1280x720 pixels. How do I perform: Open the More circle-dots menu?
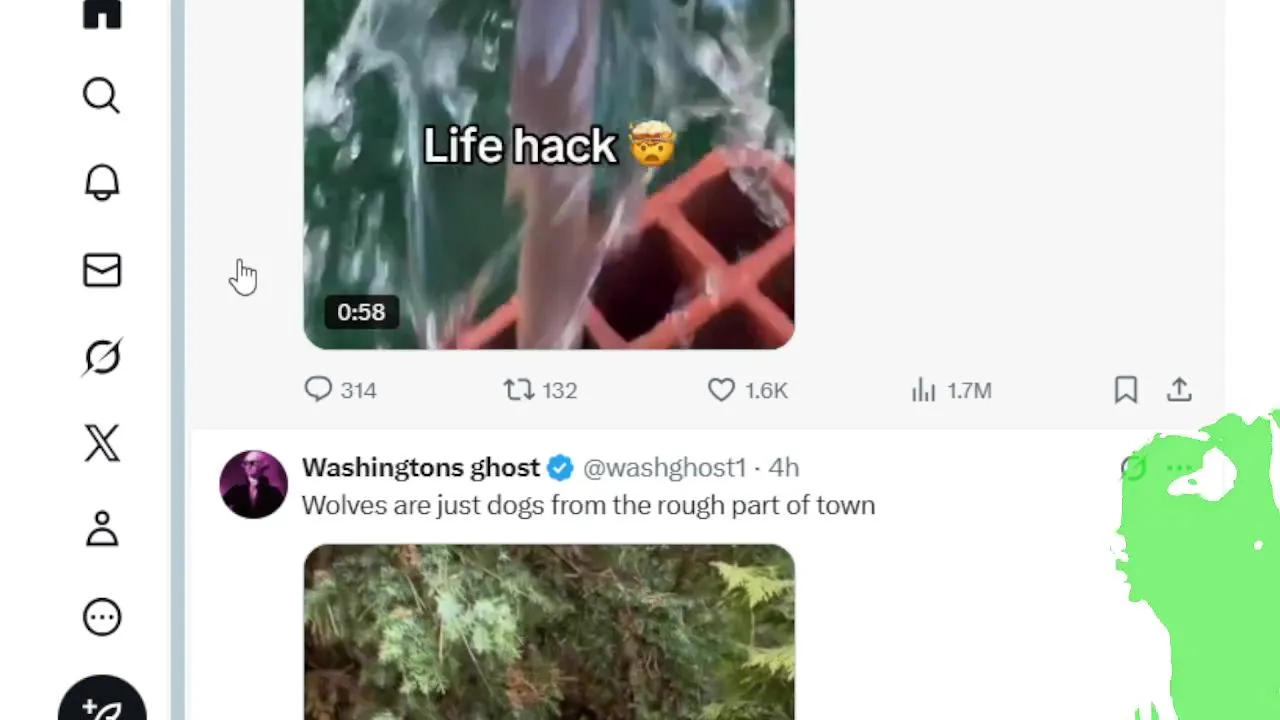[102, 617]
